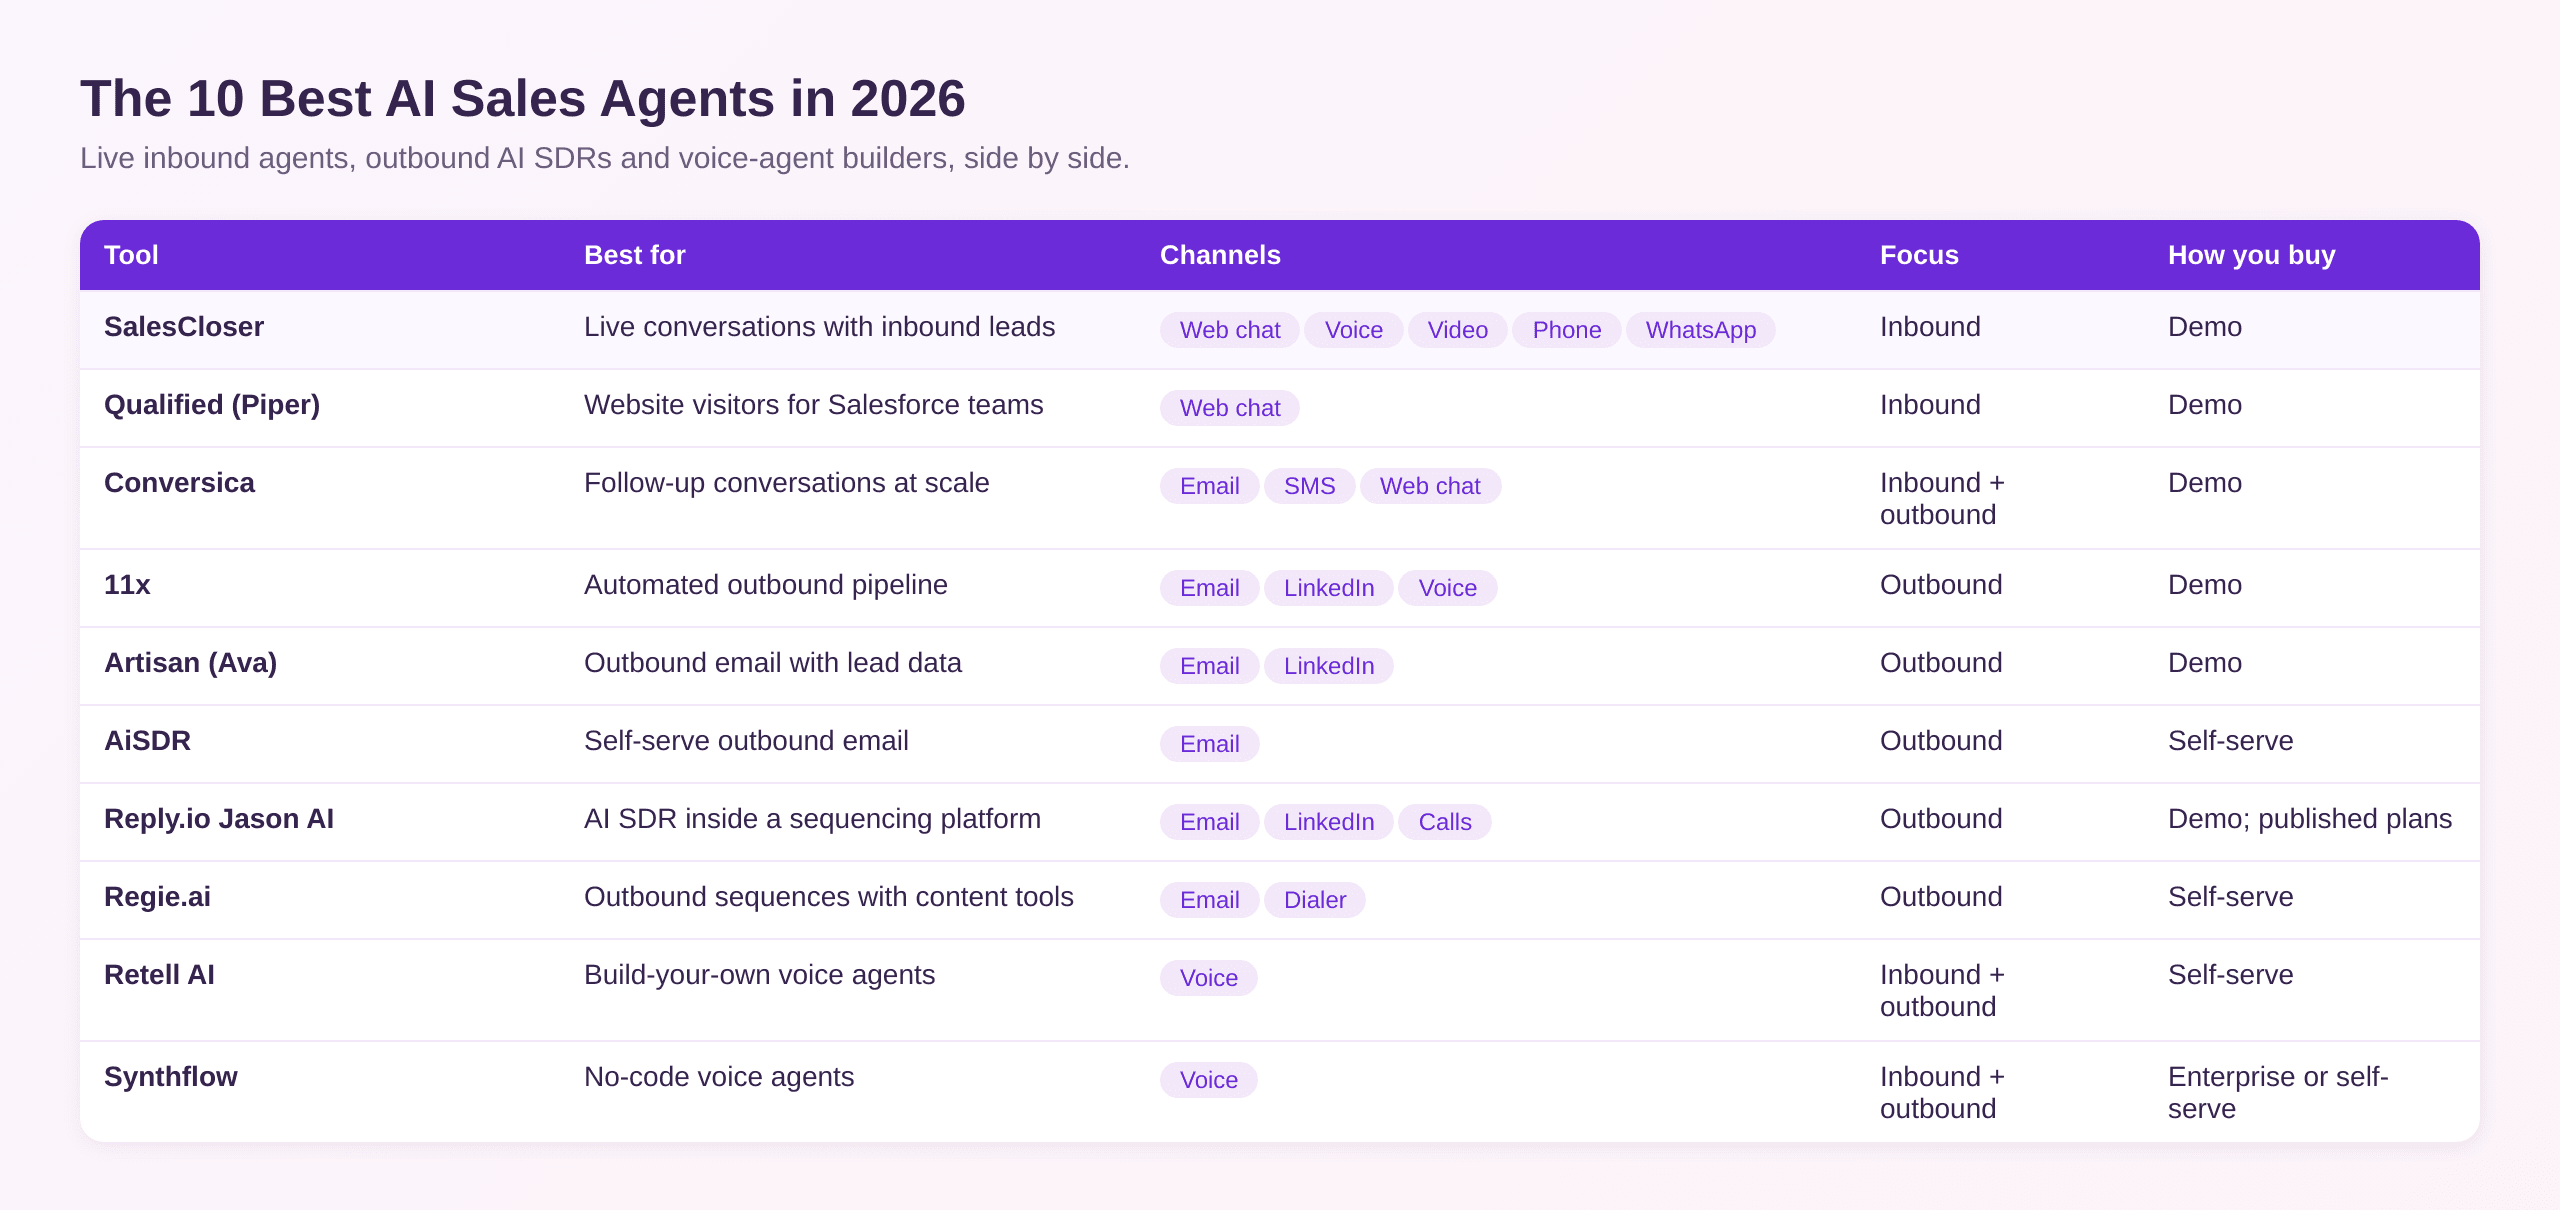Image resolution: width=2560 pixels, height=1210 pixels.
Task: Select the SalesCloser tool name
Action: coord(184,327)
